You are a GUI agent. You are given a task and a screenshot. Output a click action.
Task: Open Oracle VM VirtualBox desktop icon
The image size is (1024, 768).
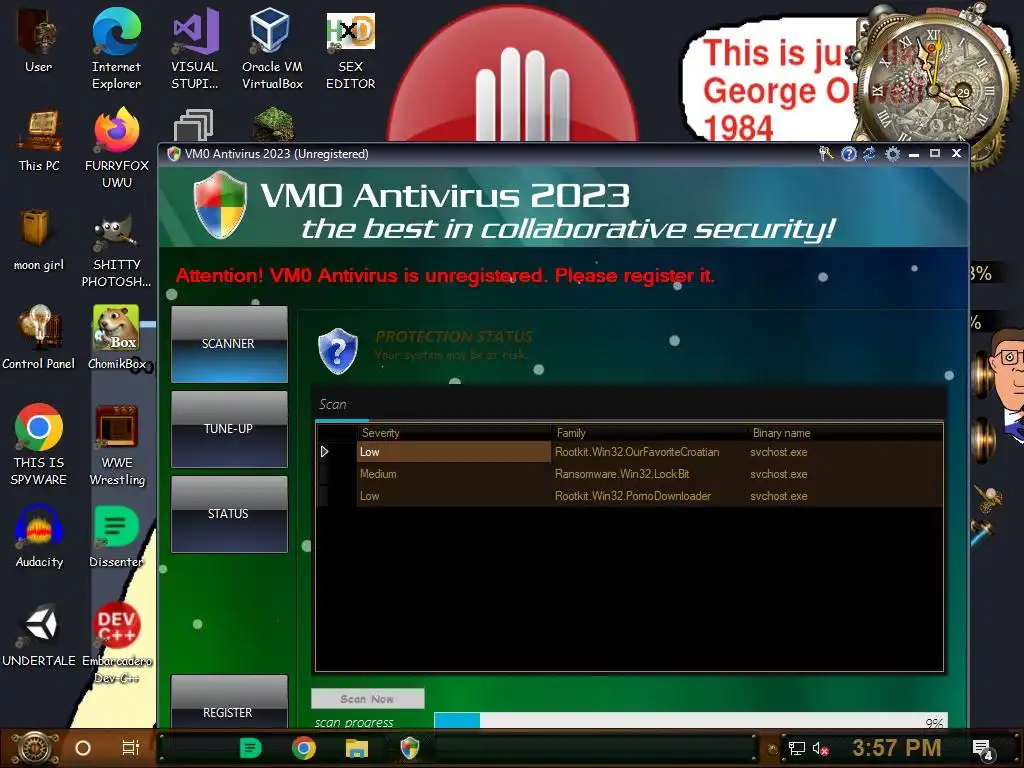point(272,48)
